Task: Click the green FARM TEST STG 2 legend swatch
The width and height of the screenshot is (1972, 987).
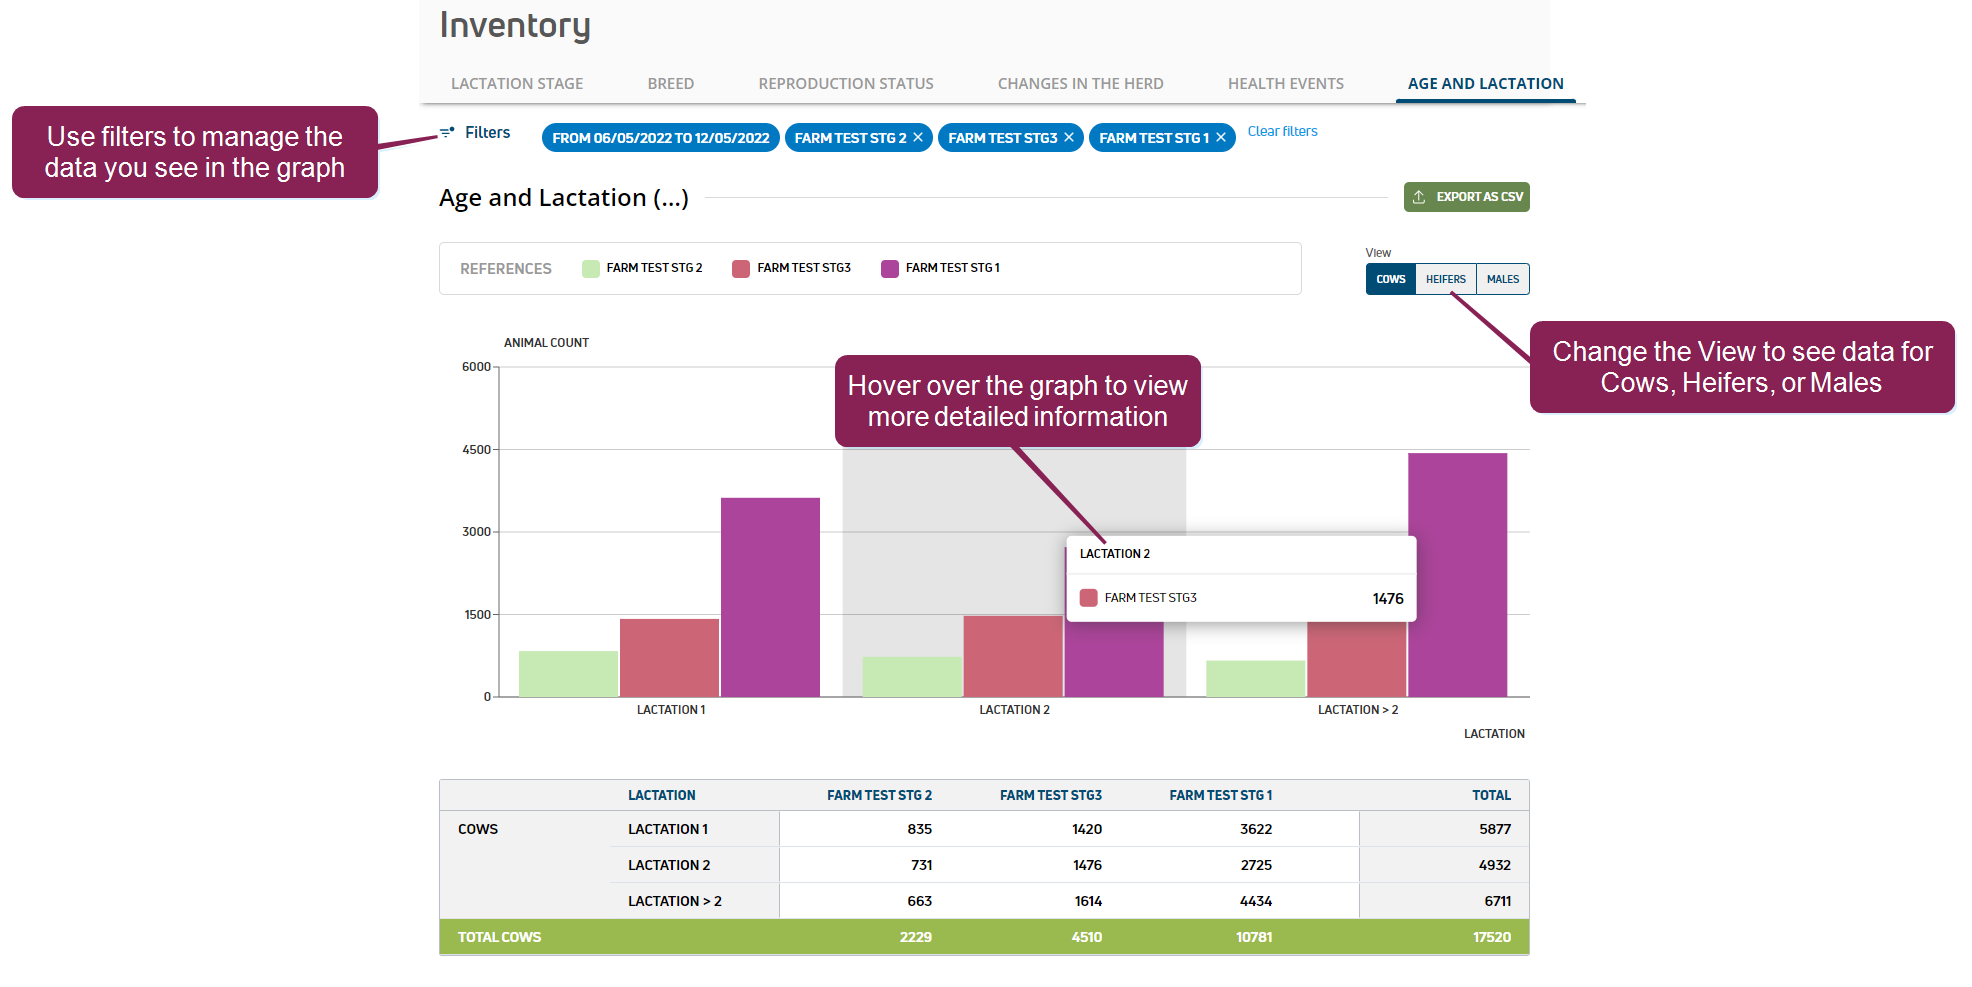Action: (x=591, y=268)
